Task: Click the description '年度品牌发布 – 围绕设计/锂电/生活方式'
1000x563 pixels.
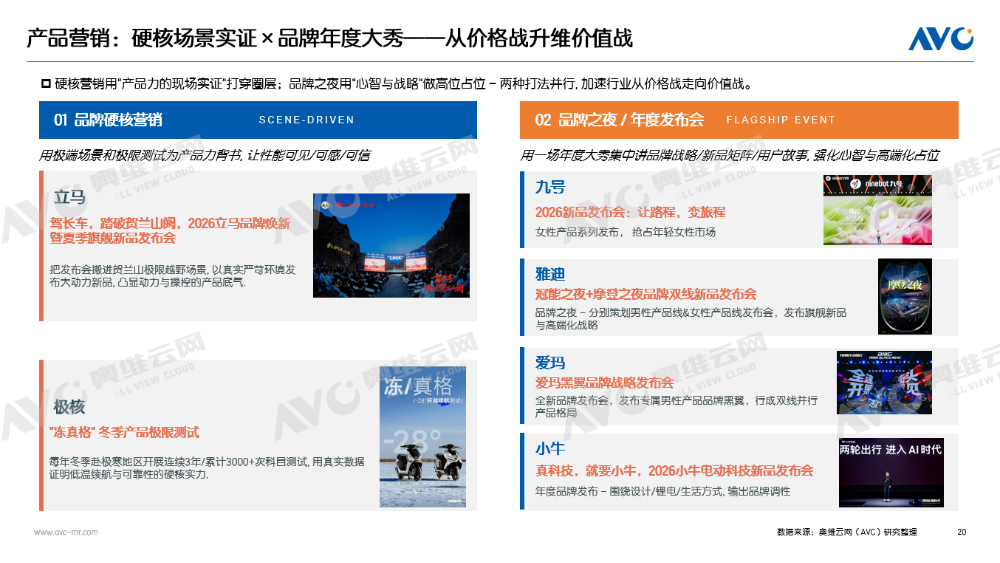Action: coord(663,492)
